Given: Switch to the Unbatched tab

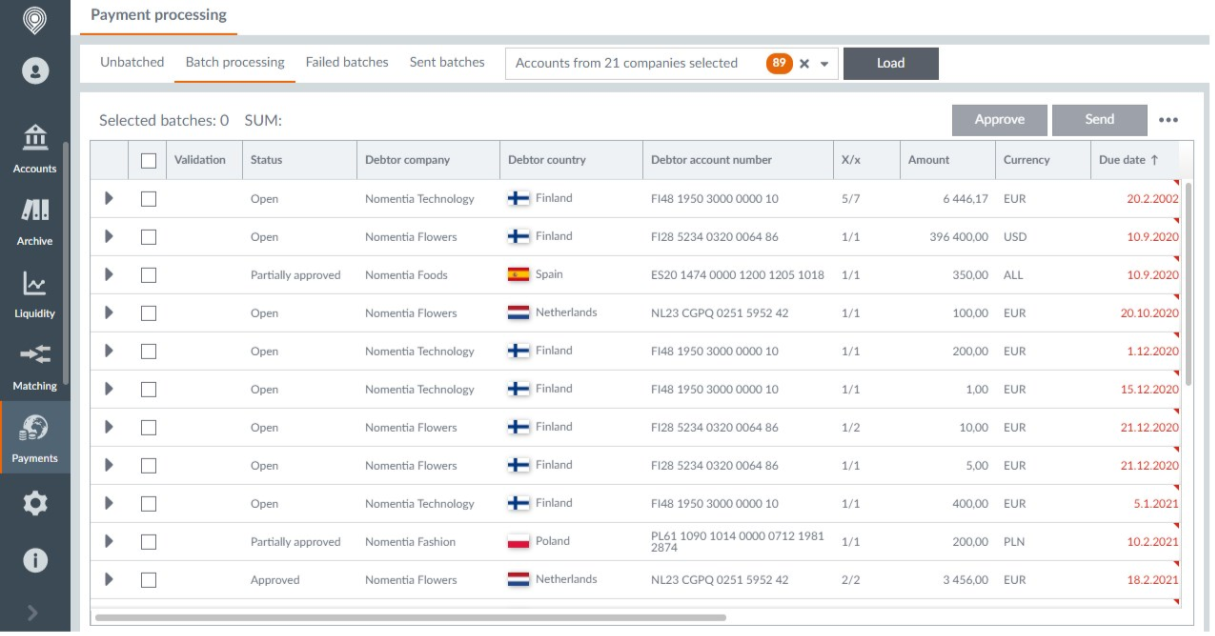Looking at the screenshot, I should (x=132, y=62).
